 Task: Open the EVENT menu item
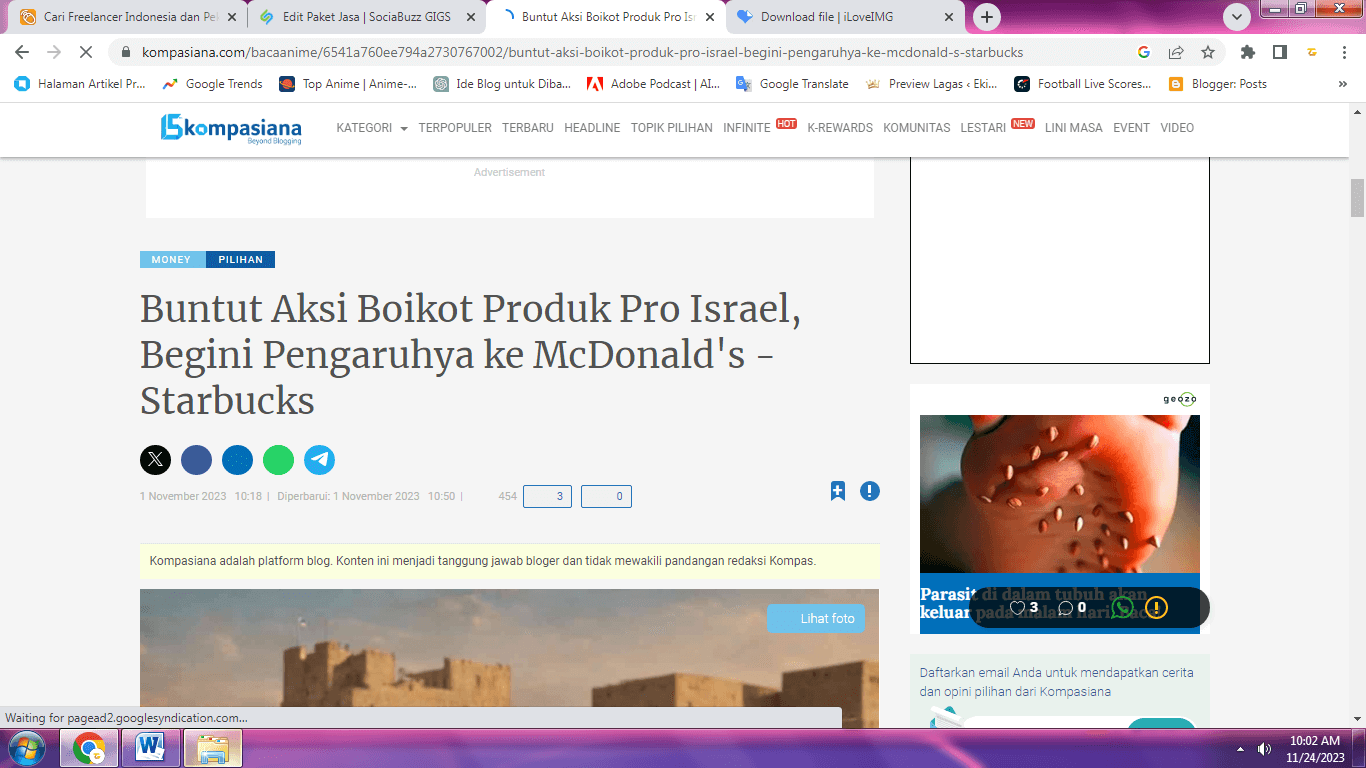click(x=1131, y=128)
